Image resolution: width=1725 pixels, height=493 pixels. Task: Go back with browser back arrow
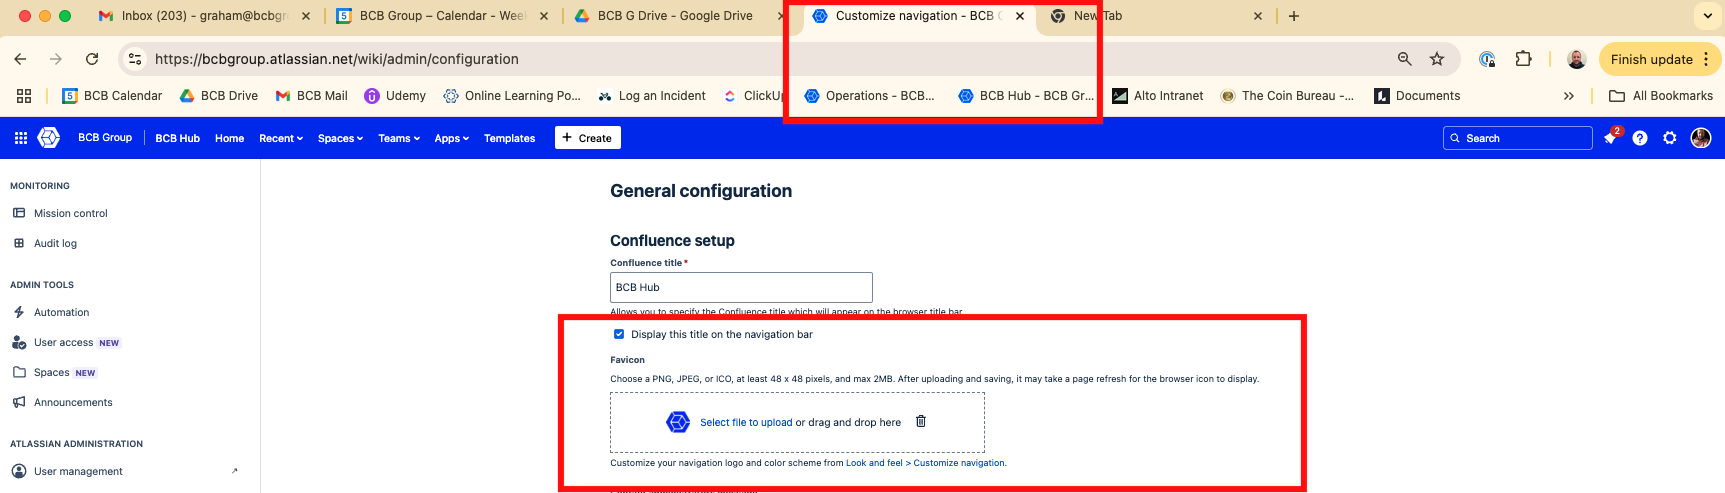(20, 59)
